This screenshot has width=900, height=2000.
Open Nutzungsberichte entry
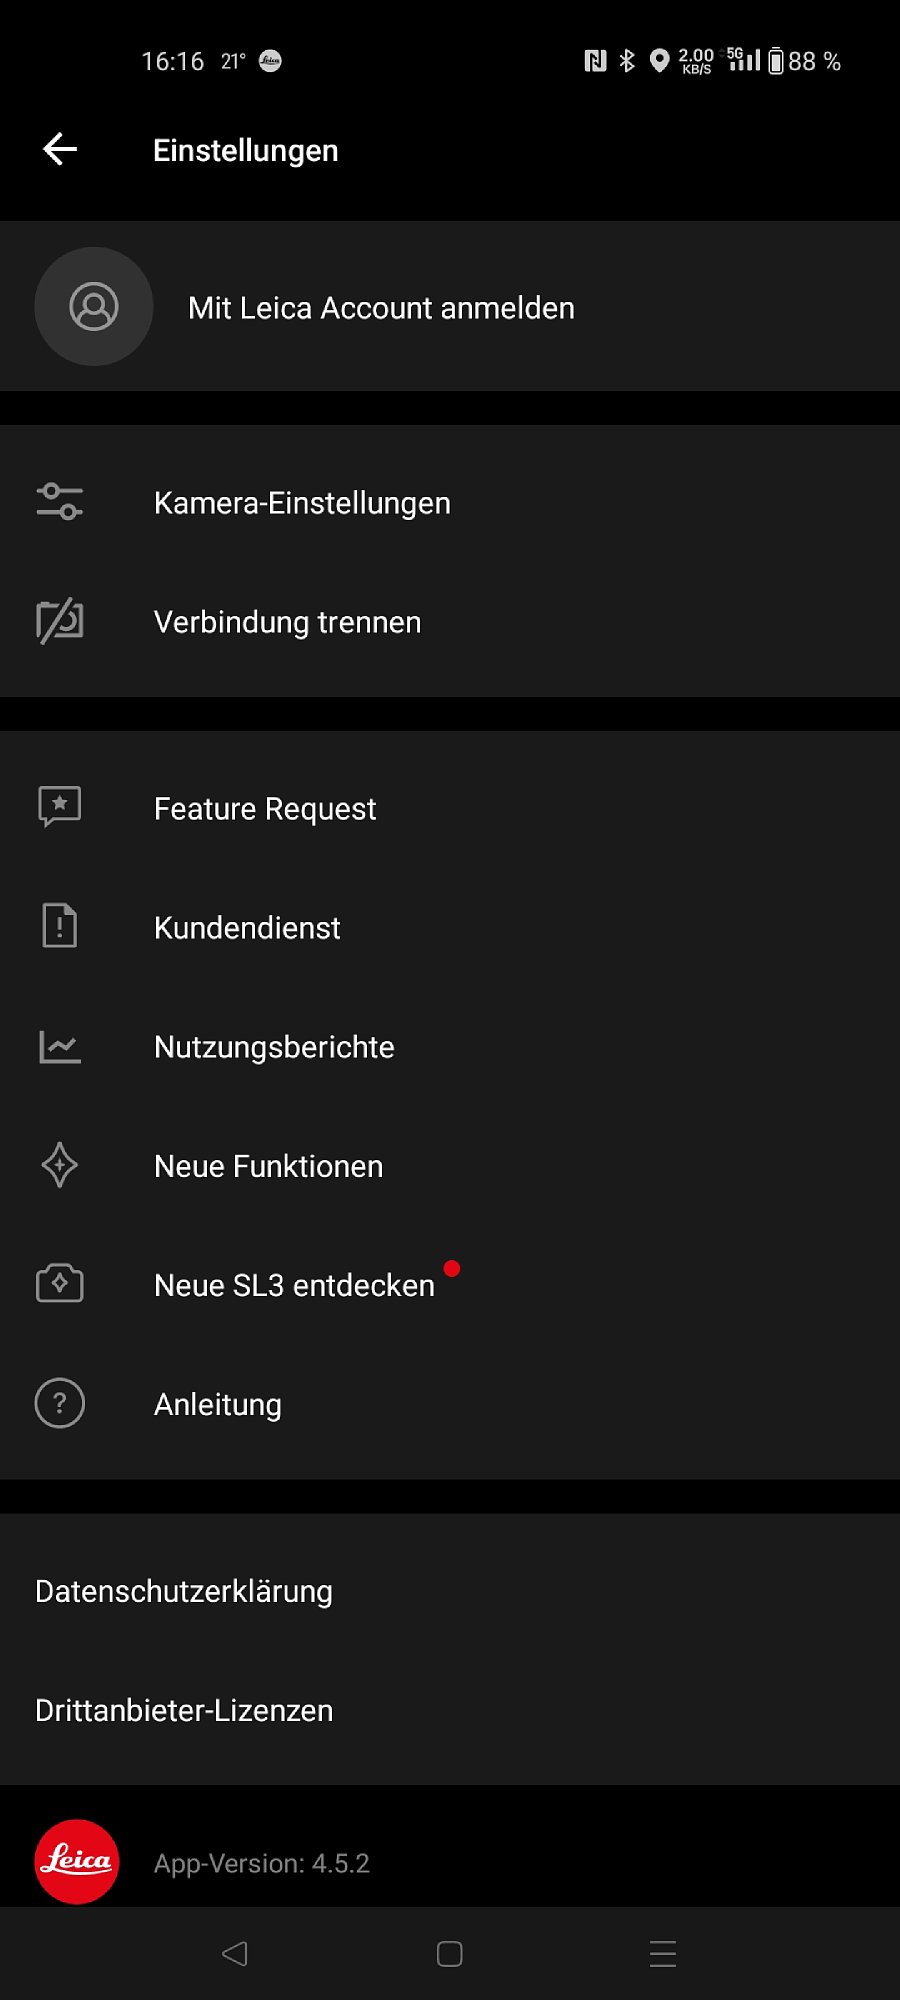[274, 1047]
